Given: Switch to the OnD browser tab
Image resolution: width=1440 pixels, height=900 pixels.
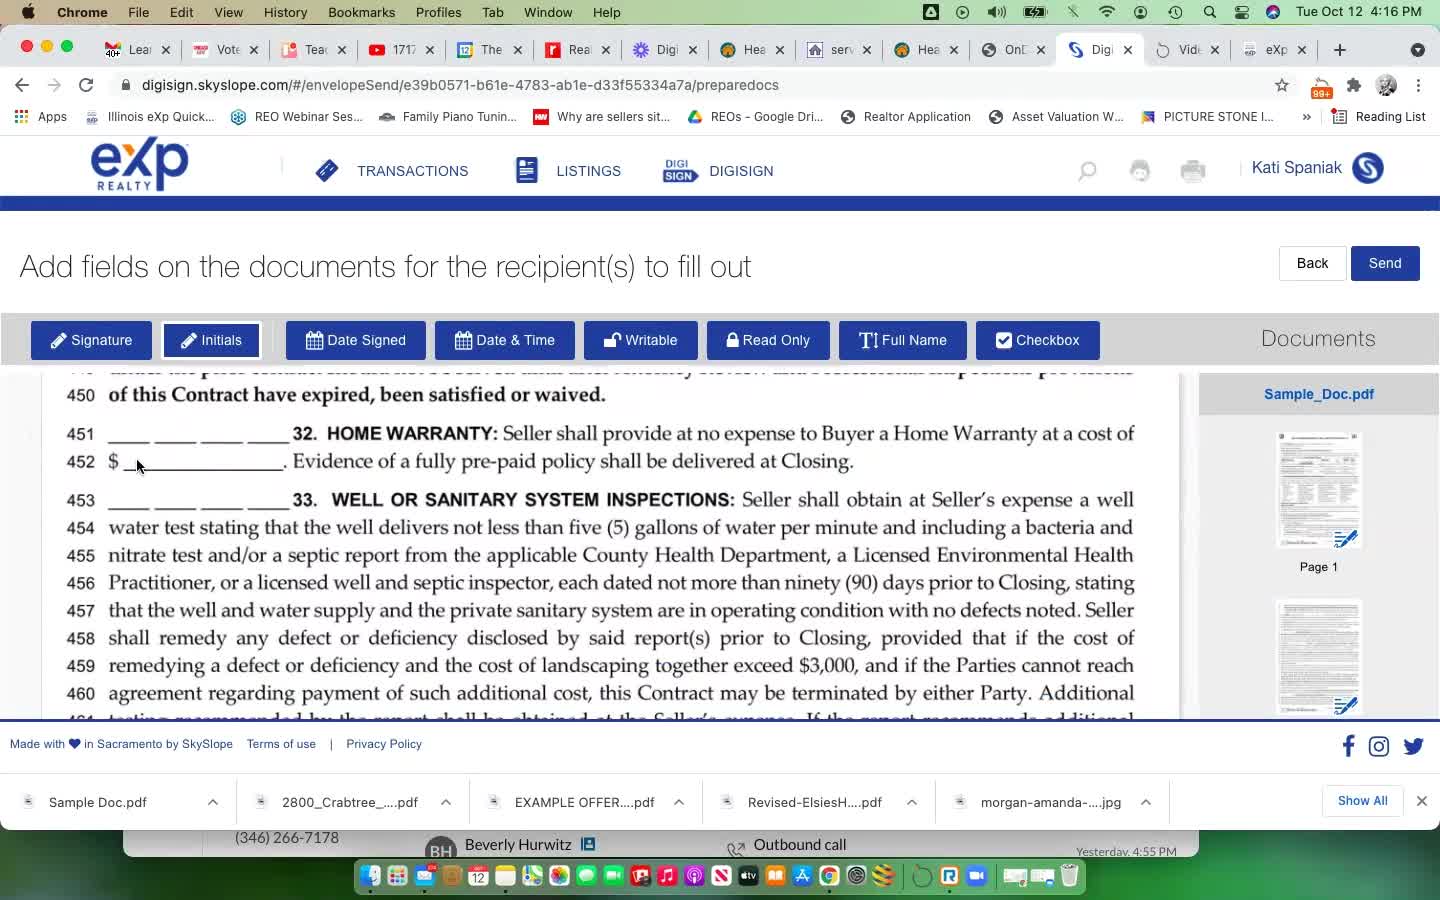Looking at the screenshot, I should pos(1013,50).
